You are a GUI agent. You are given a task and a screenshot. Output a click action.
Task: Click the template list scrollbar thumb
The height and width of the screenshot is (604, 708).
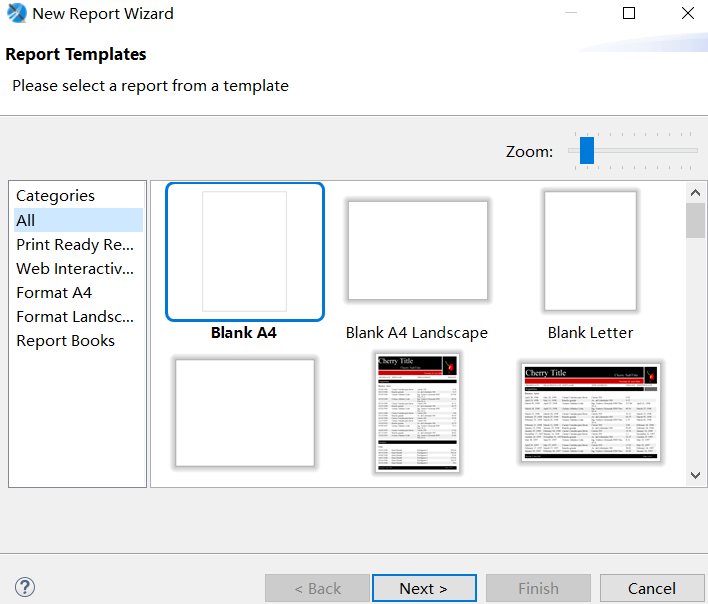tap(695, 220)
